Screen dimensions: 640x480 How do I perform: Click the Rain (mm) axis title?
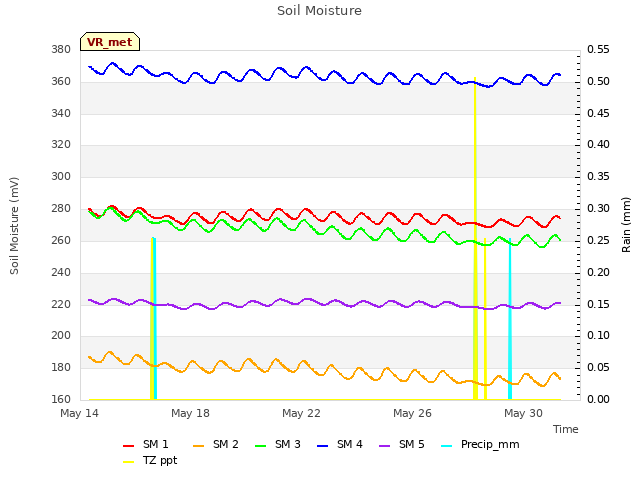coord(626,225)
